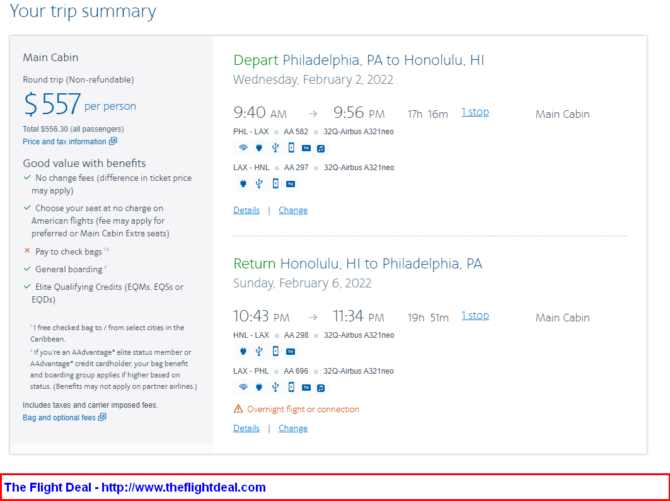Image resolution: width=670 pixels, height=501 pixels.
Task: Click the USB icon for flight AA 582
Action: 275,148
